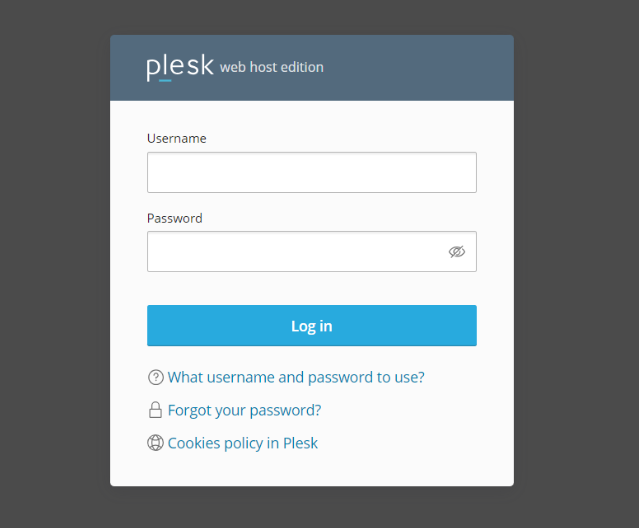Click the Password field label
The height and width of the screenshot is (528, 639).
click(174, 218)
